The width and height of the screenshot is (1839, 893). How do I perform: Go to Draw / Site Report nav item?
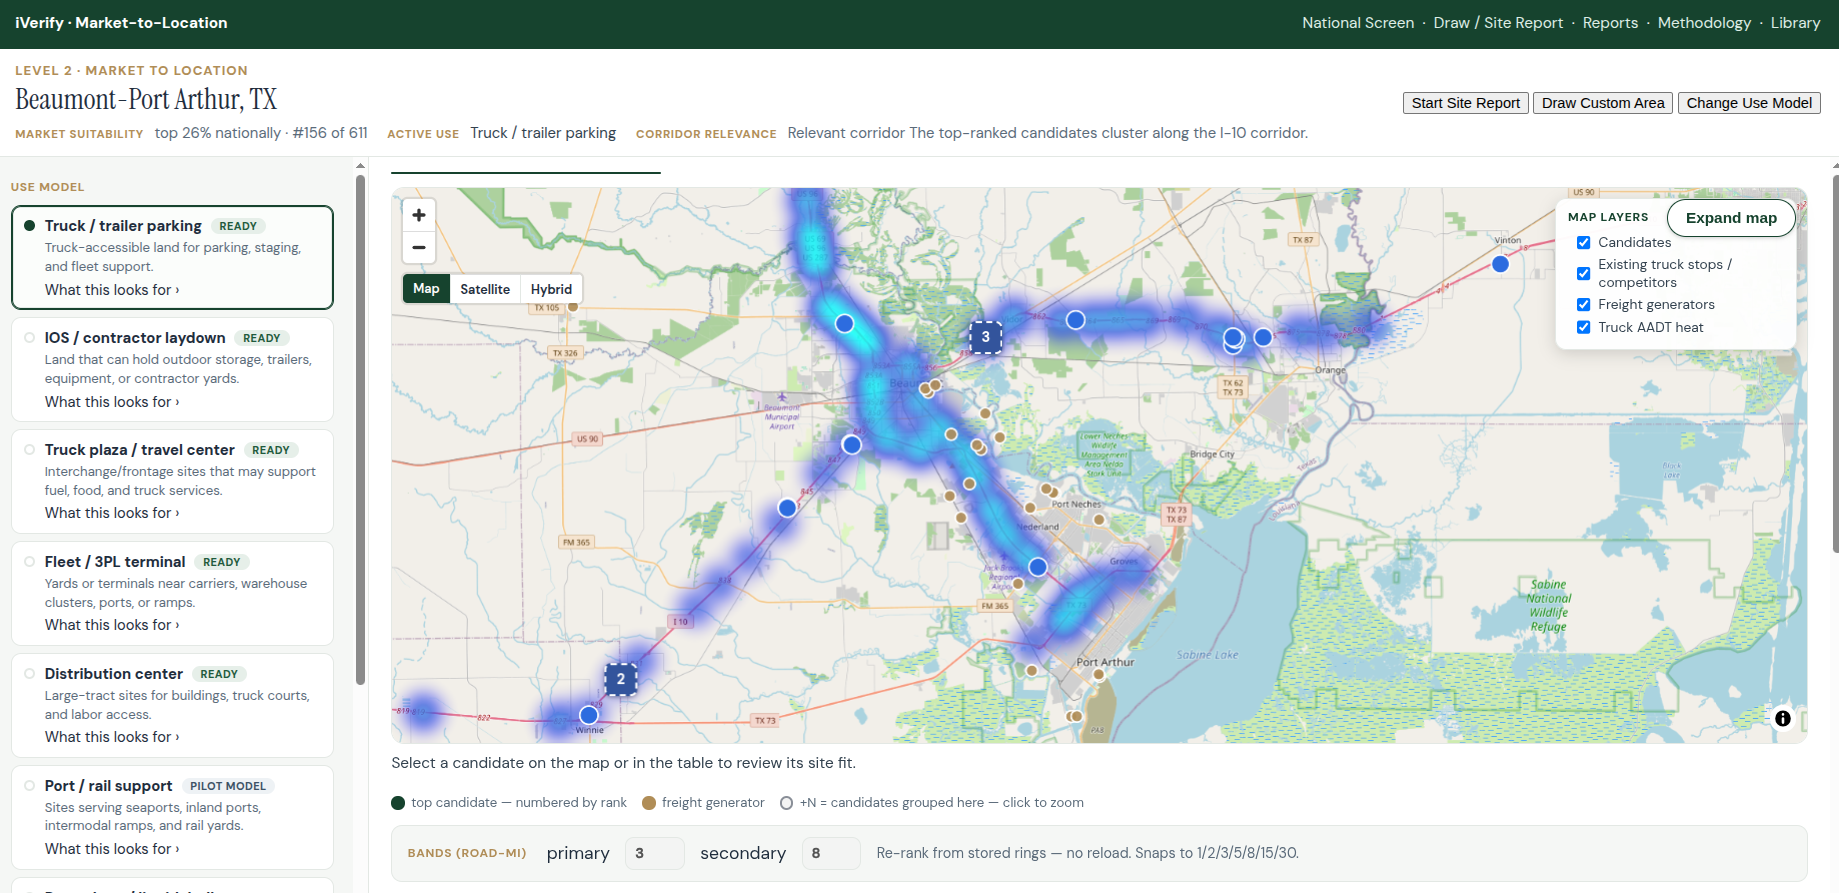point(1498,23)
